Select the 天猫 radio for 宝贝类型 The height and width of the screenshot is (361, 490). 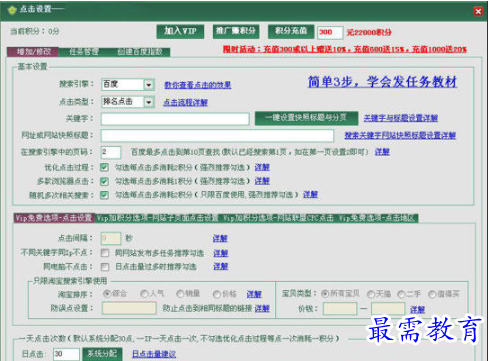[x=371, y=294]
